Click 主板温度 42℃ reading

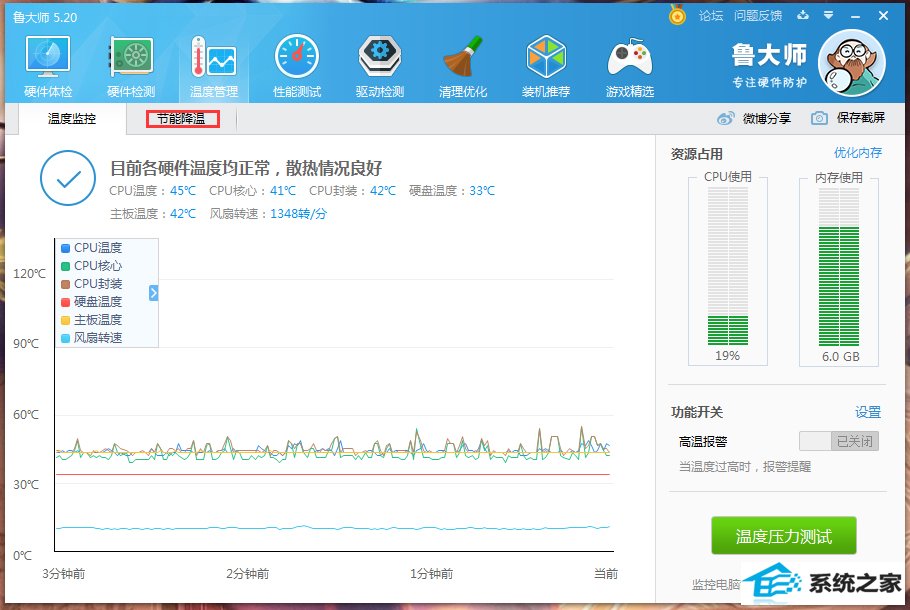coord(153,214)
